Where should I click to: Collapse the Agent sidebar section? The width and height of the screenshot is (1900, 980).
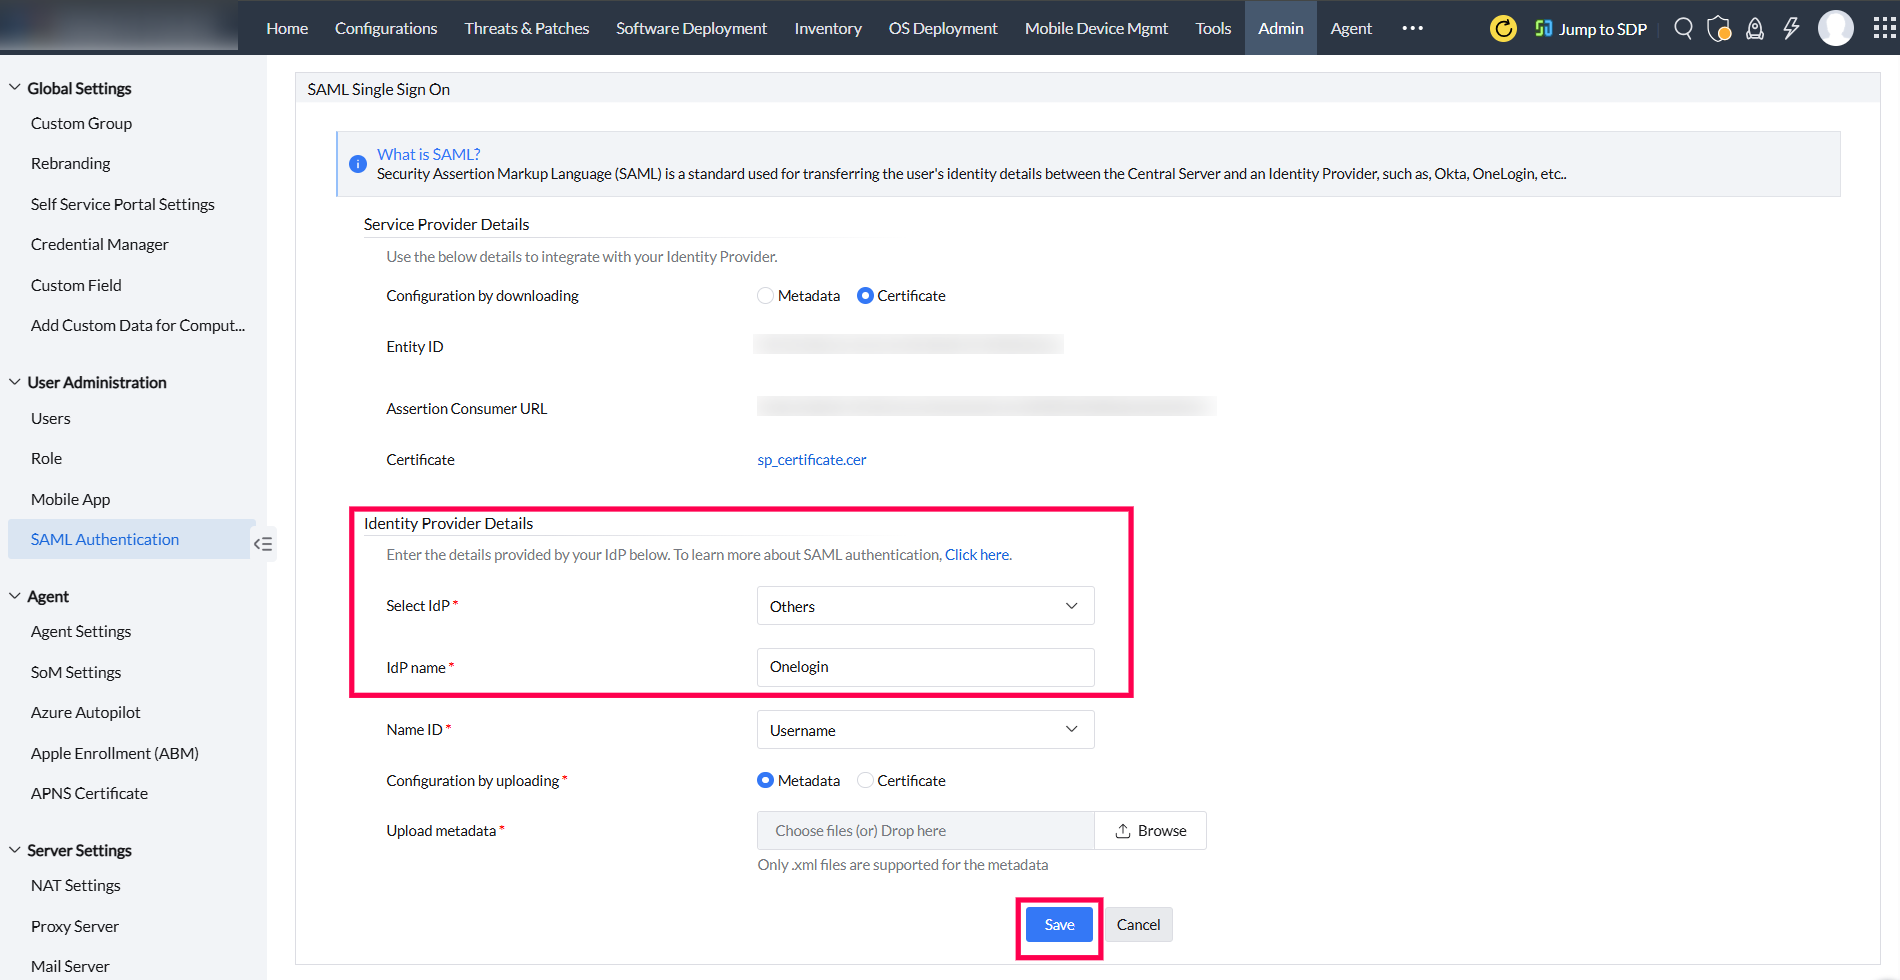15,596
